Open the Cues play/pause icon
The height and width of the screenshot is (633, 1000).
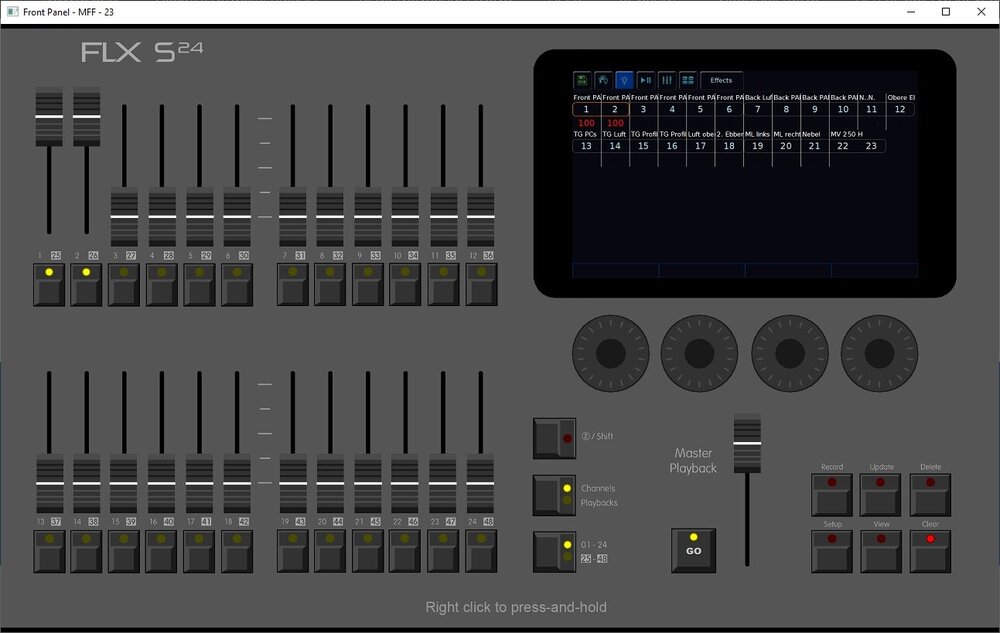(x=645, y=80)
